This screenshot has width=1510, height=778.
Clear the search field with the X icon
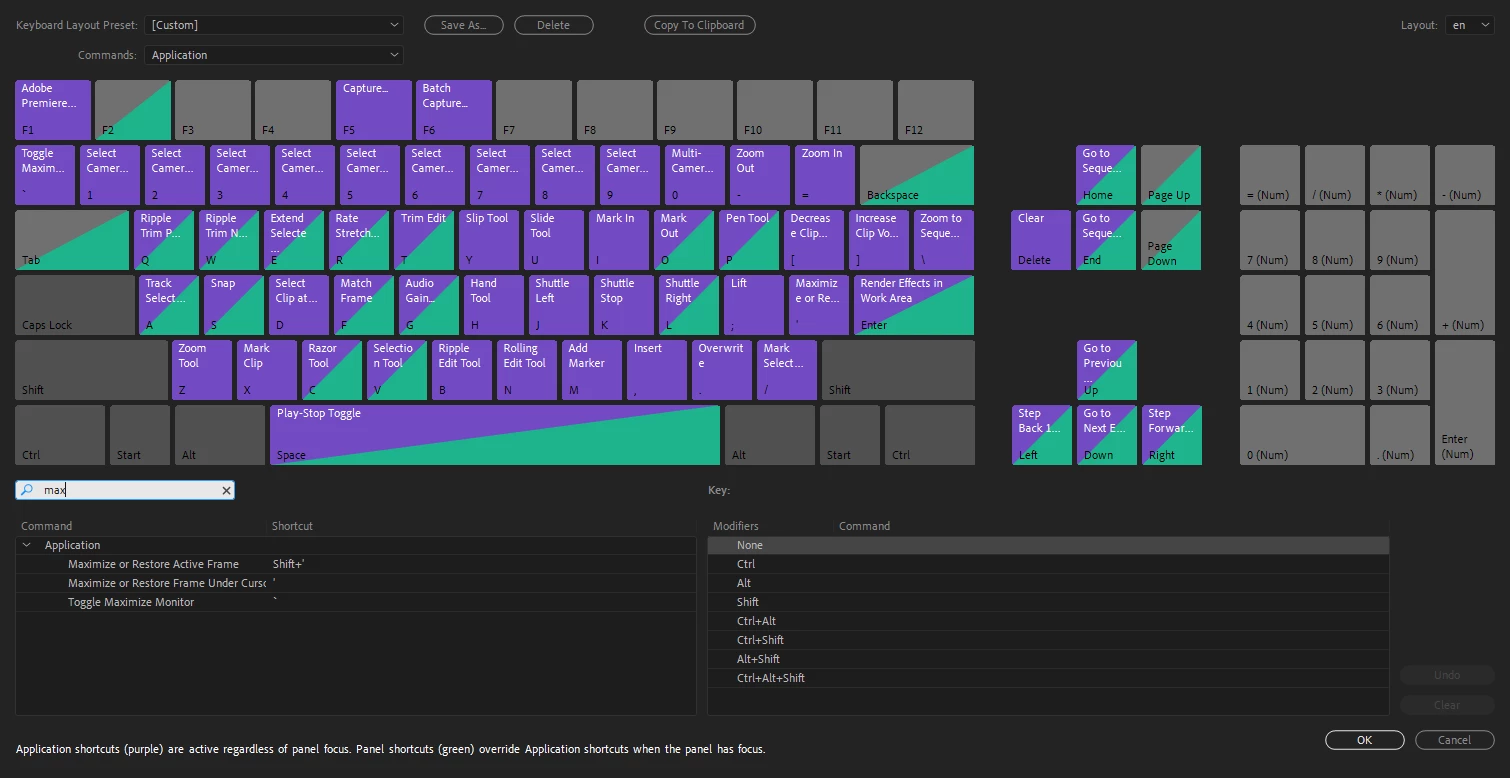(226, 490)
